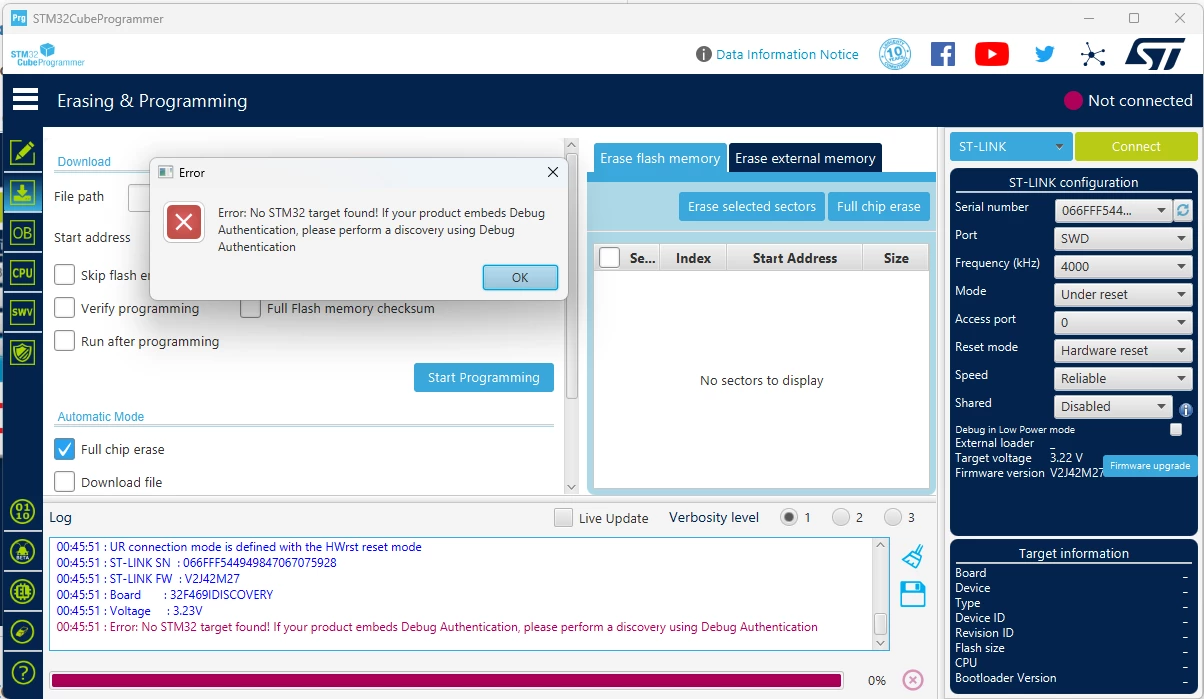Uncheck Full chip erase in Automatic Mode
The image size is (1204, 699).
(x=64, y=449)
